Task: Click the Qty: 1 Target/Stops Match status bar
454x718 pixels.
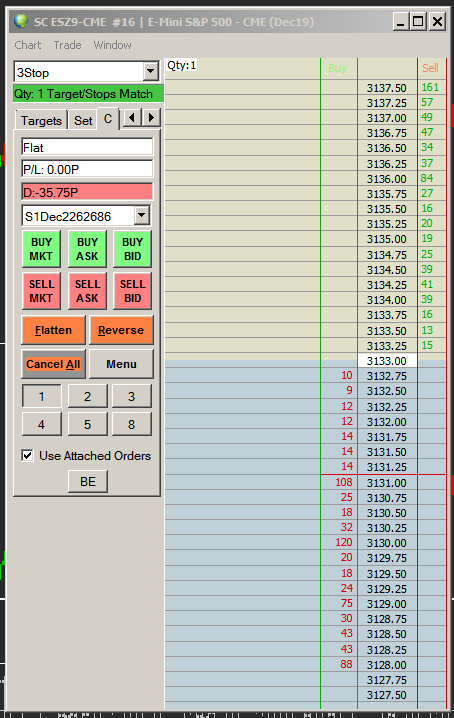Action: tap(88, 93)
